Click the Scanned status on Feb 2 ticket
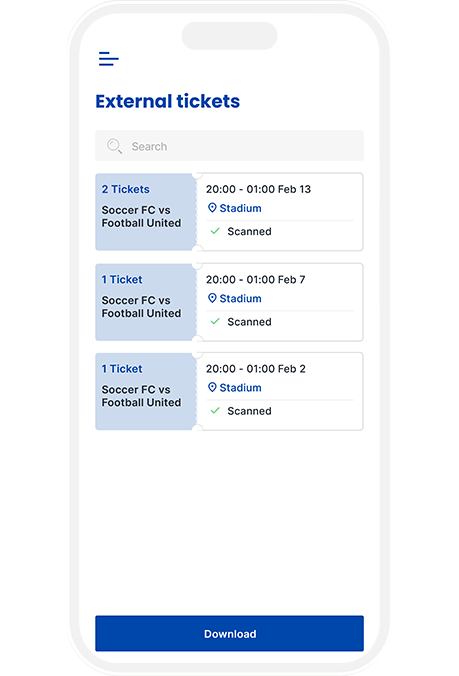This screenshot has width=459, height=676. coord(250,411)
